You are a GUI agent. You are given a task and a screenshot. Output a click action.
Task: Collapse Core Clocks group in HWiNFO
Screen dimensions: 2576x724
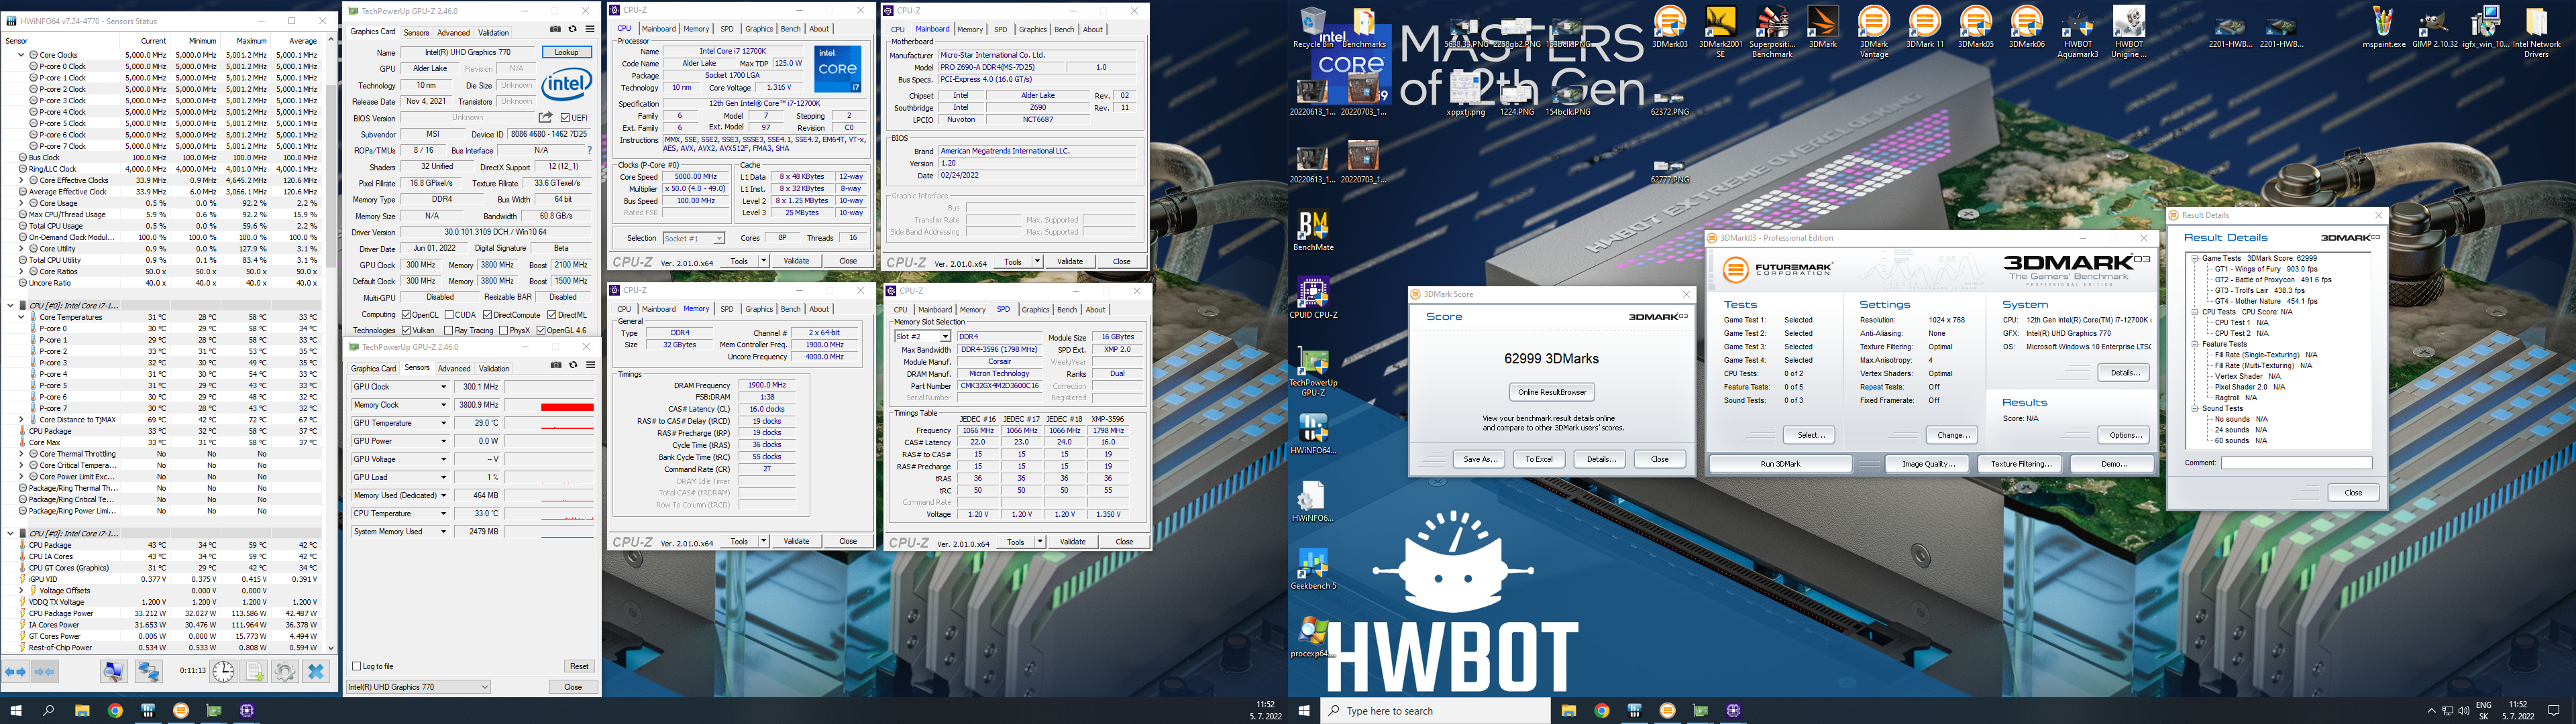pos(22,55)
